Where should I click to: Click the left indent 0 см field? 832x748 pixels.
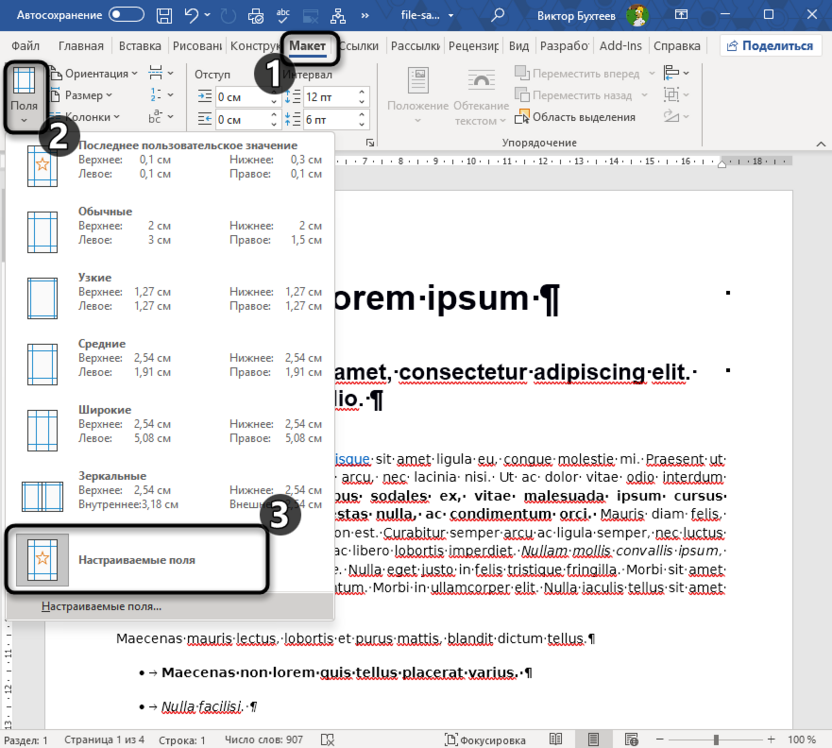(242, 97)
